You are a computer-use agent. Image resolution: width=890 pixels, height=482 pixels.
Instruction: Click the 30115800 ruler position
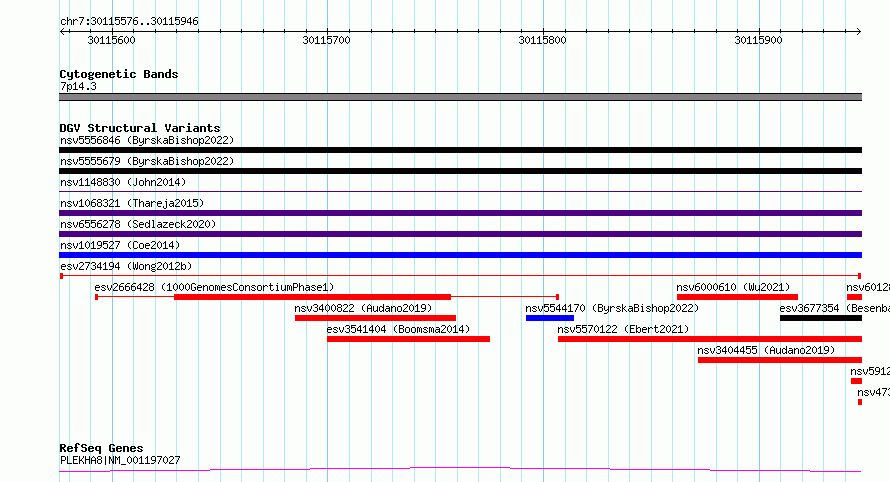(543, 40)
